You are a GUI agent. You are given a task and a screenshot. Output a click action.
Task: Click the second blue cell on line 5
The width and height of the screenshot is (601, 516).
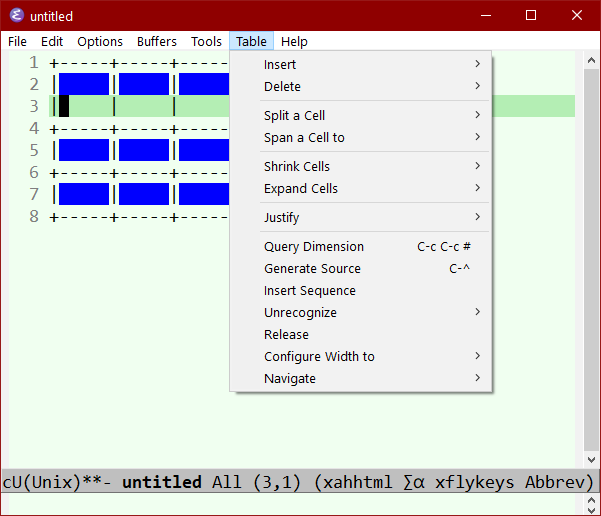144,150
